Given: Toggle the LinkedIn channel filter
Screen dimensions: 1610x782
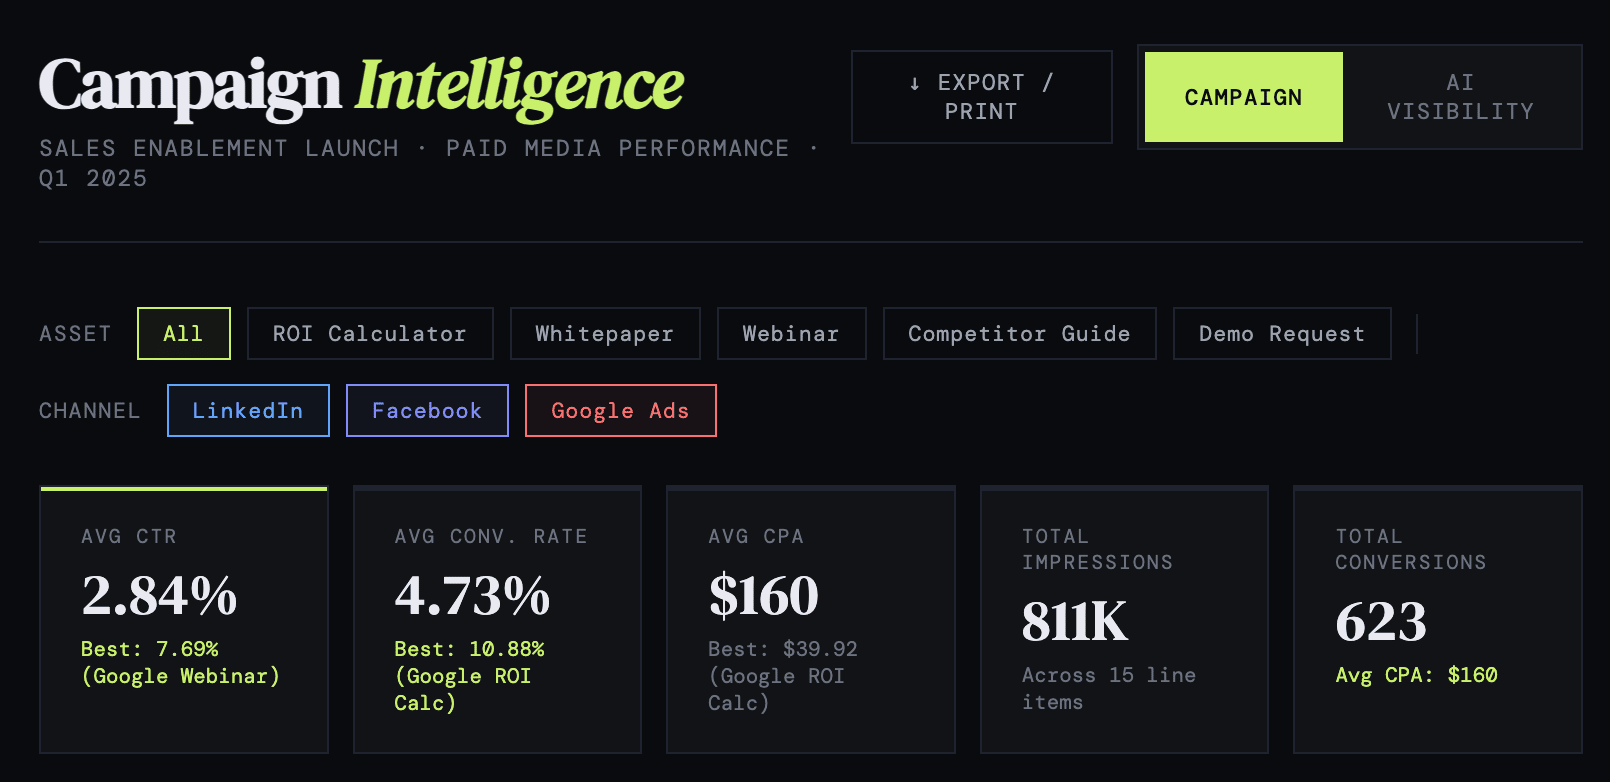Looking at the screenshot, I should (248, 410).
